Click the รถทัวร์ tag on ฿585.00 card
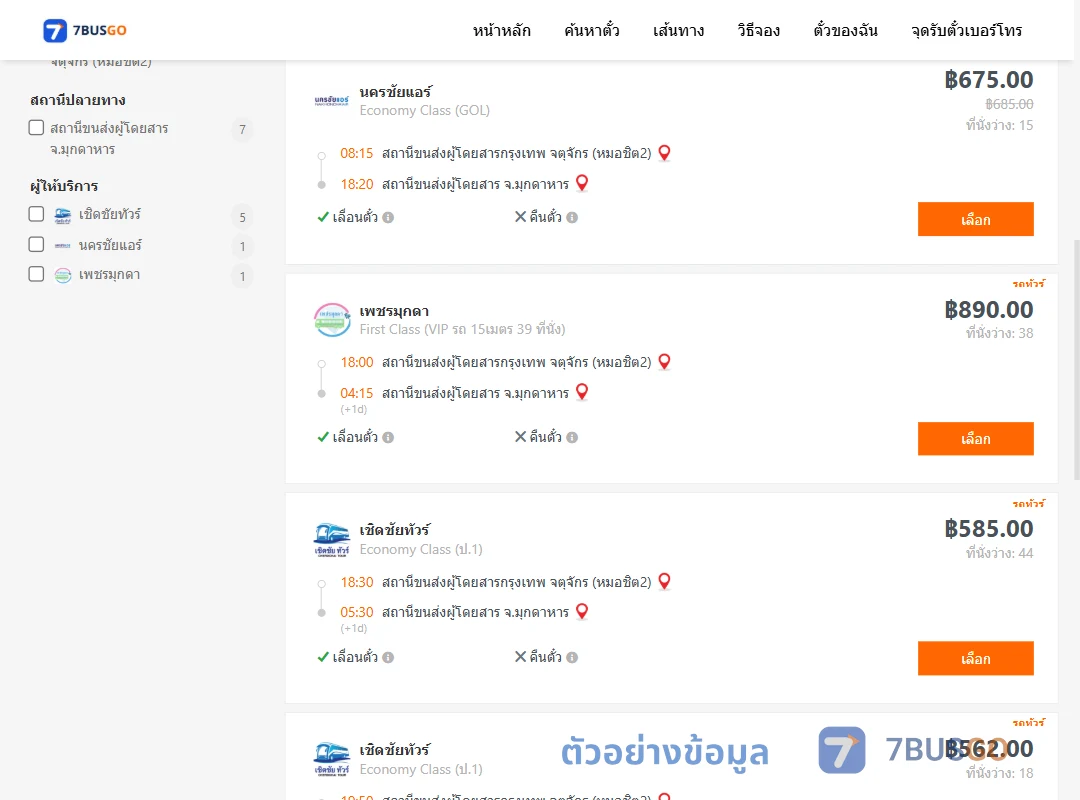 click(x=1028, y=503)
